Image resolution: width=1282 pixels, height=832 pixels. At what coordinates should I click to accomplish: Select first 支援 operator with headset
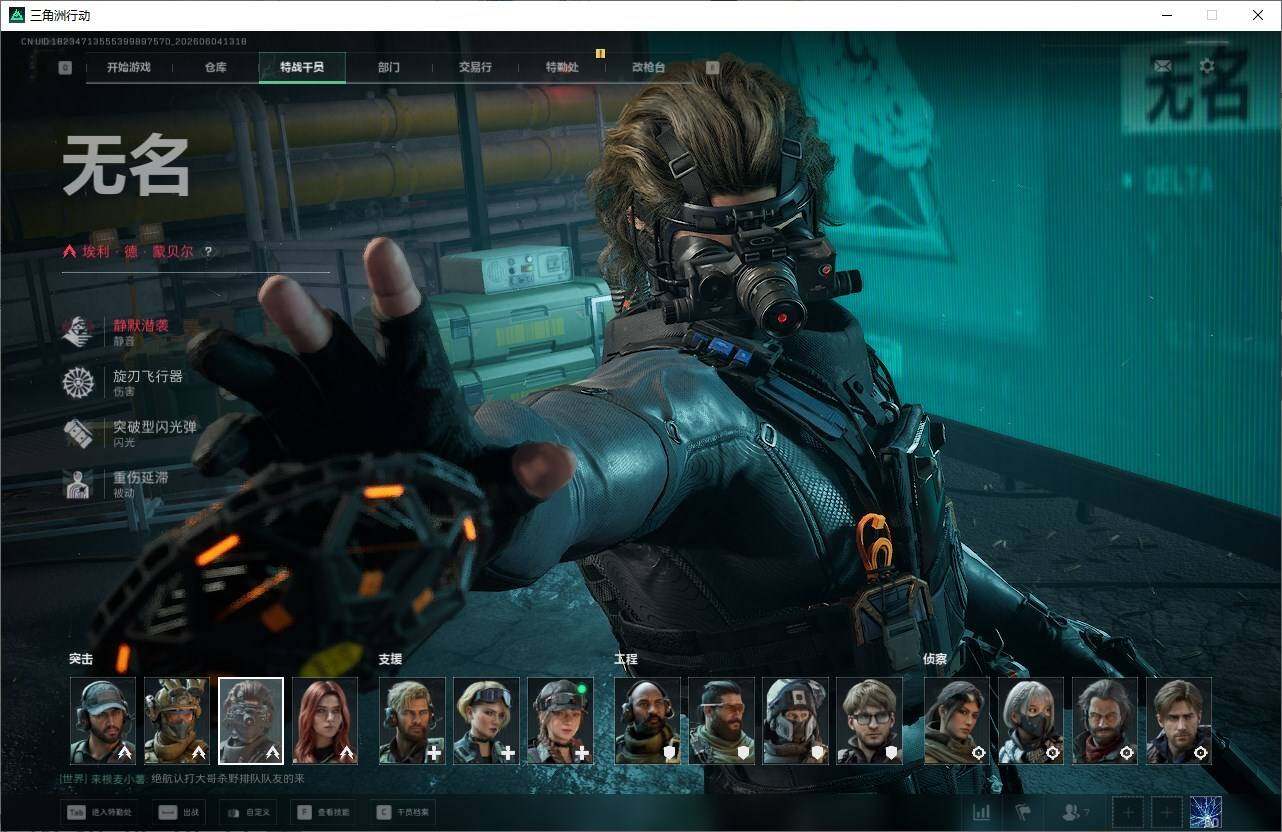(x=412, y=721)
